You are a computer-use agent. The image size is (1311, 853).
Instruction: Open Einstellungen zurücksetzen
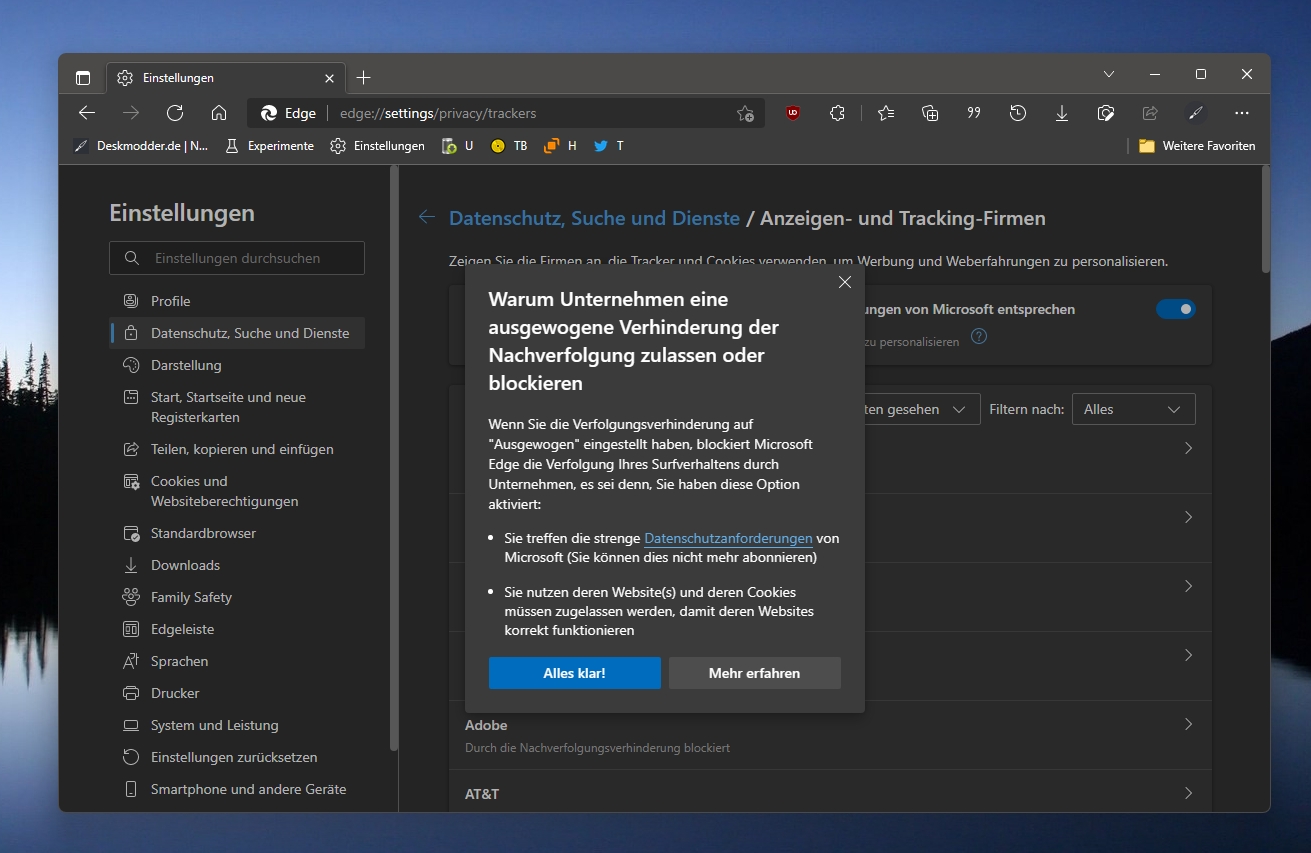(x=237, y=757)
